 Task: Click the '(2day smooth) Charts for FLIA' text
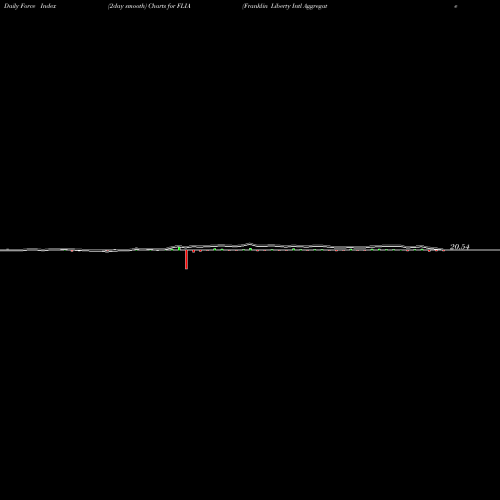click(x=149, y=6)
